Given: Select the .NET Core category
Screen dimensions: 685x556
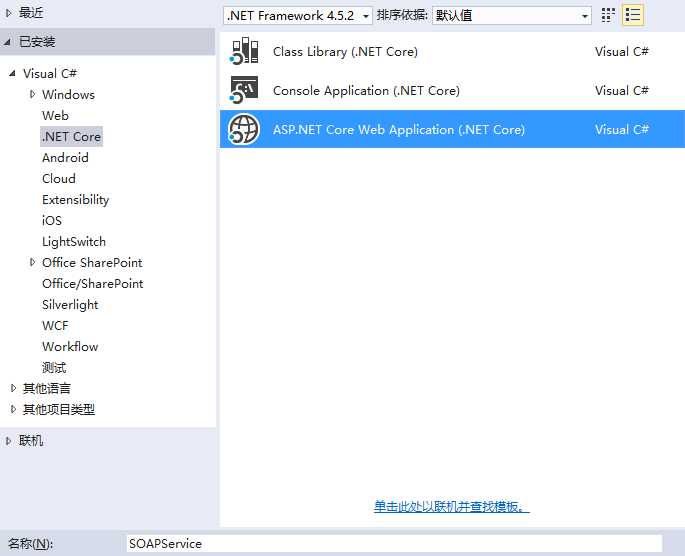Looking at the screenshot, I should [71, 136].
